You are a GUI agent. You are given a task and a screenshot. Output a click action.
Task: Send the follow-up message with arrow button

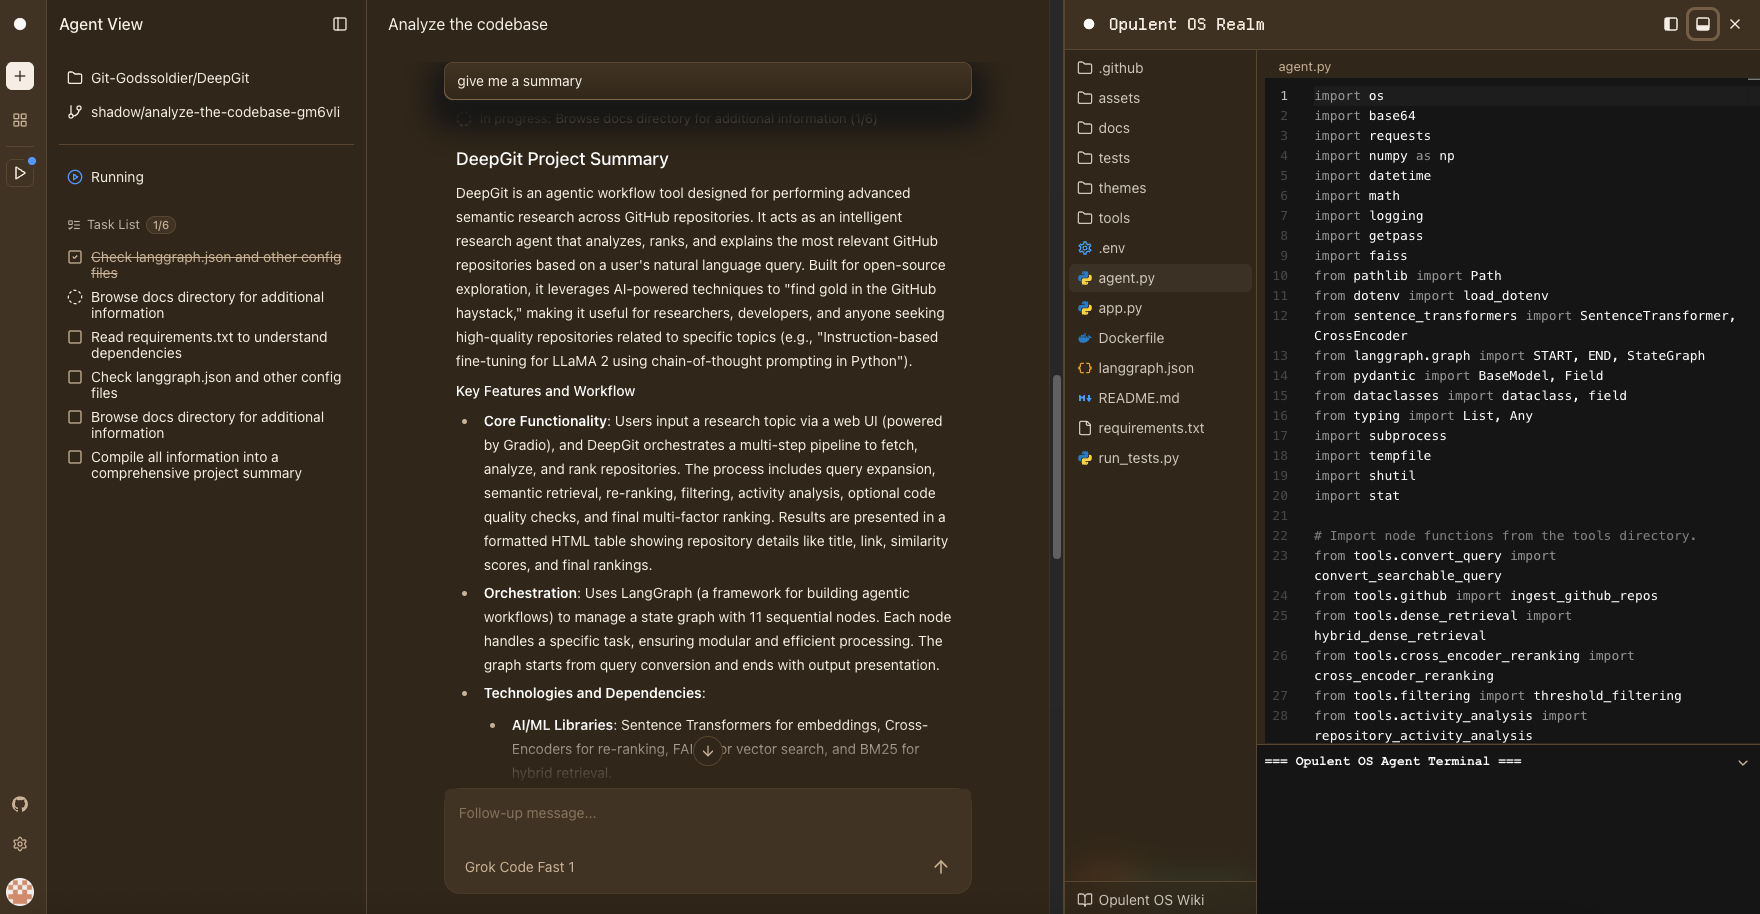pos(940,867)
